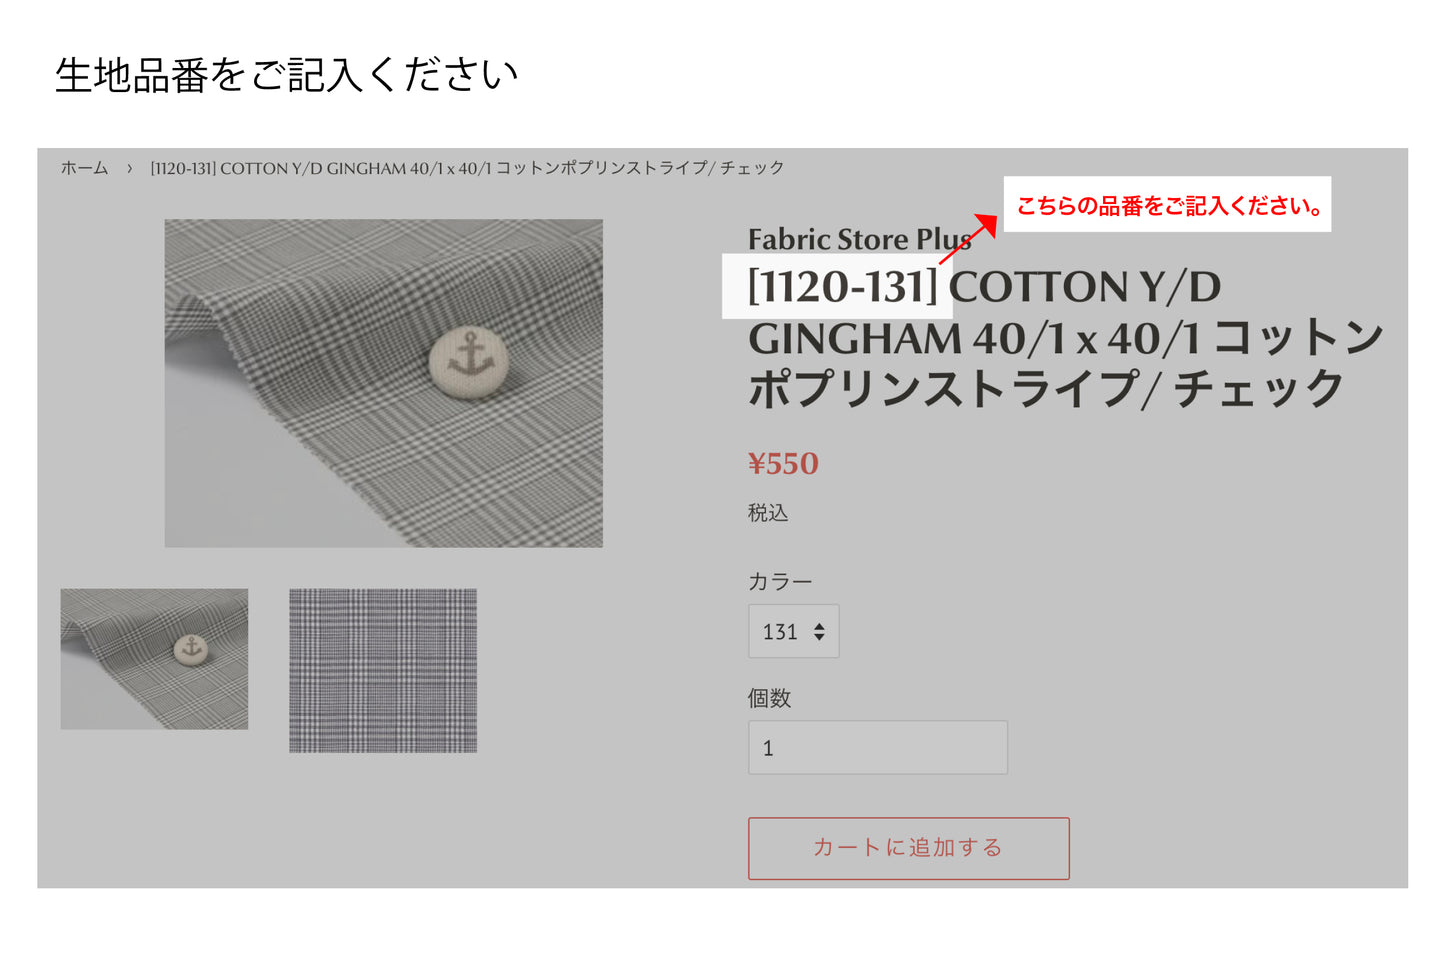This screenshot has width=1445, height=963.
Task: Click the breadcrumb chevron separator
Action: click(x=129, y=168)
